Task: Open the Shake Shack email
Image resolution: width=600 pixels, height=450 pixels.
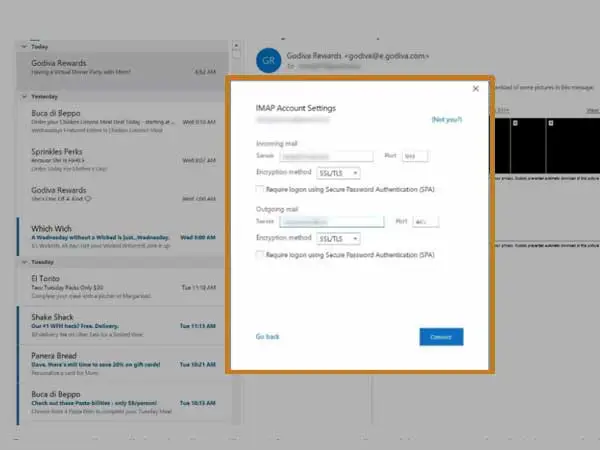Action: (x=122, y=325)
